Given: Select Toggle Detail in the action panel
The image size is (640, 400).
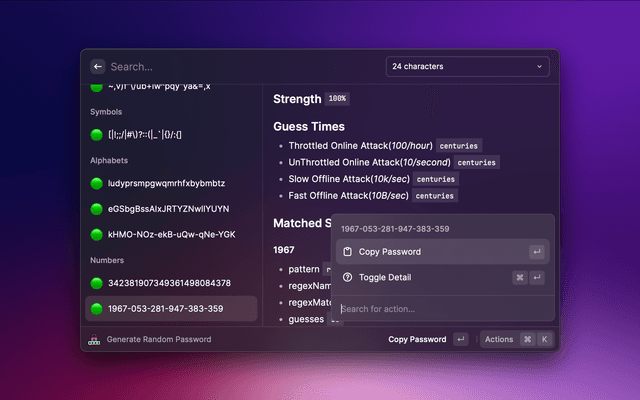Looking at the screenshot, I should [x=385, y=277].
